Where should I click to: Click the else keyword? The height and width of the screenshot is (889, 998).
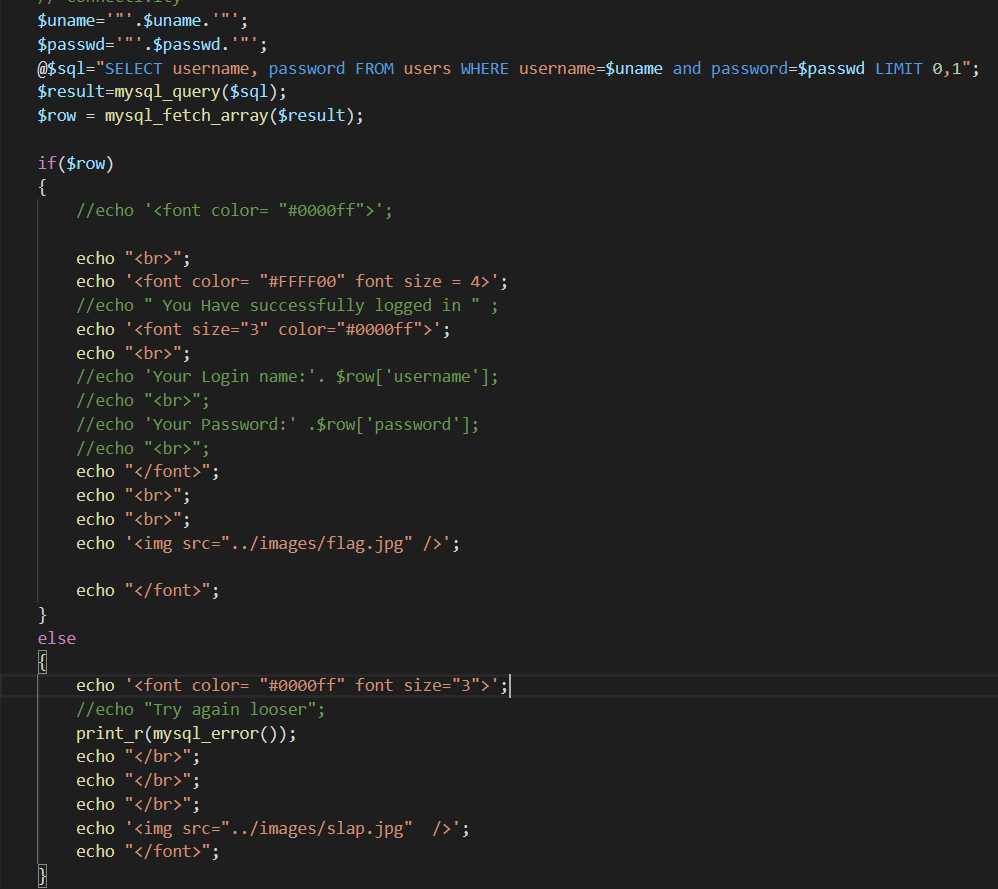pyautogui.click(x=56, y=638)
